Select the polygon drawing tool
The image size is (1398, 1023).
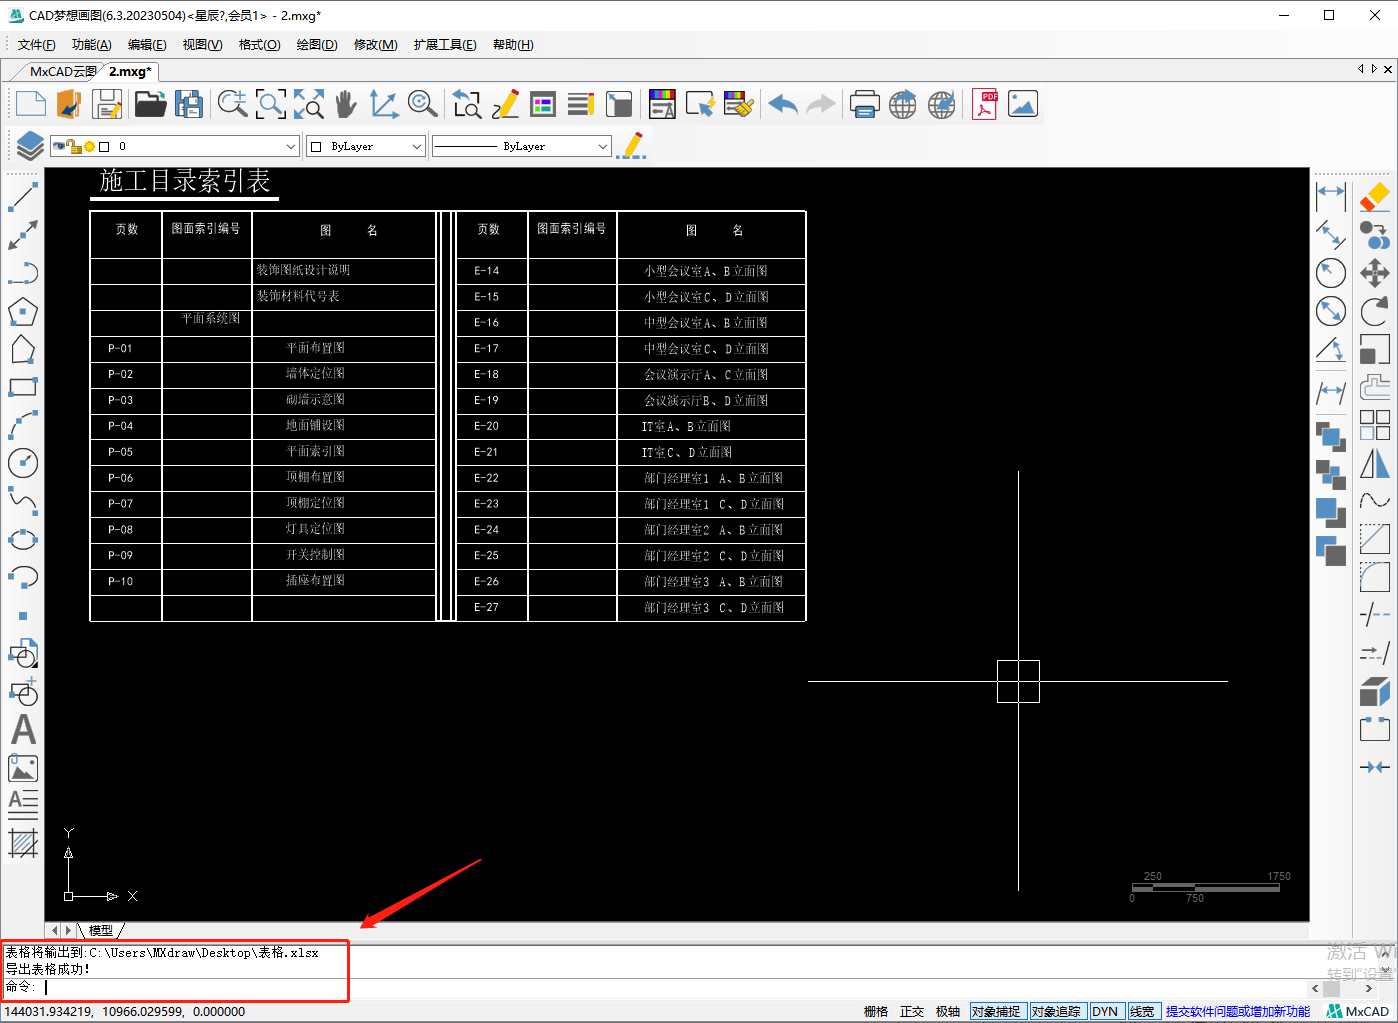(23, 311)
